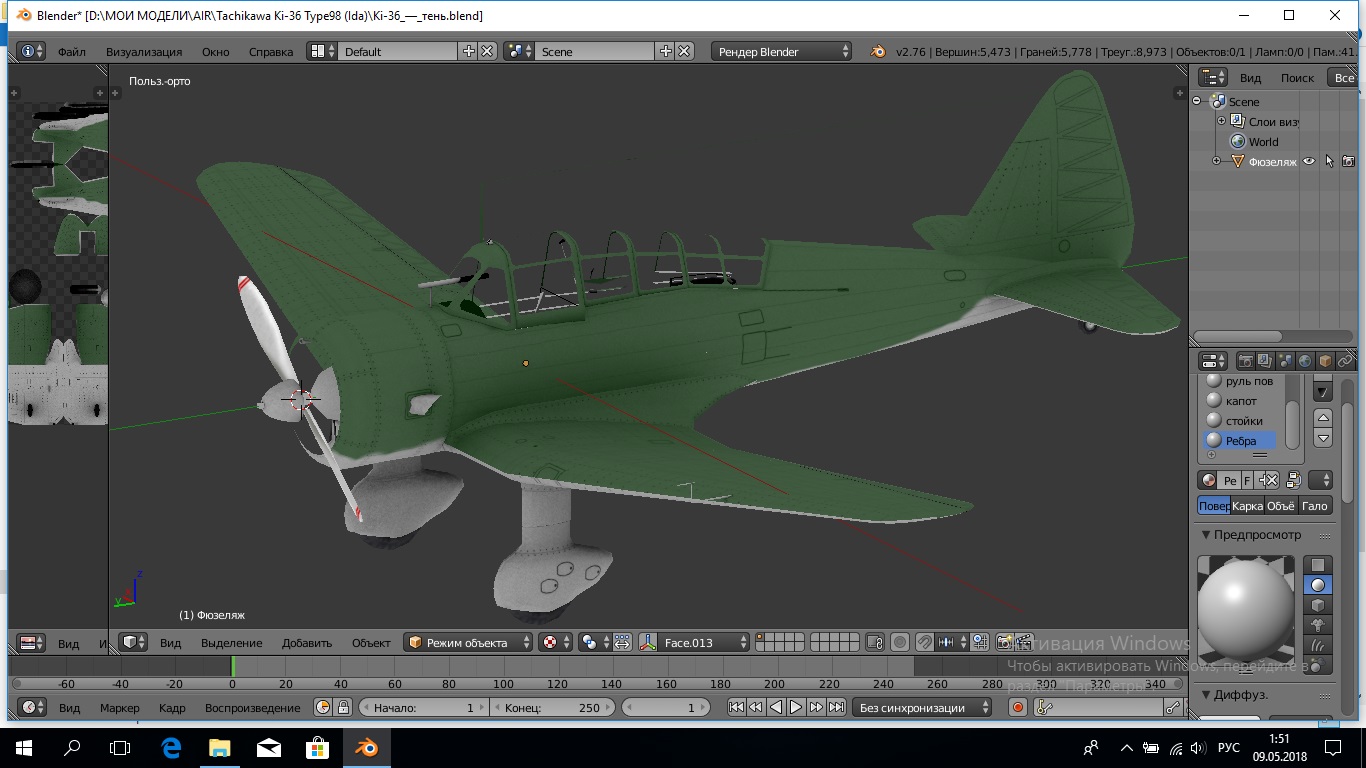The height and width of the screenshot is (768, 1366).
Task: Open the Object properties cube icon
Action: (1325, 361)
